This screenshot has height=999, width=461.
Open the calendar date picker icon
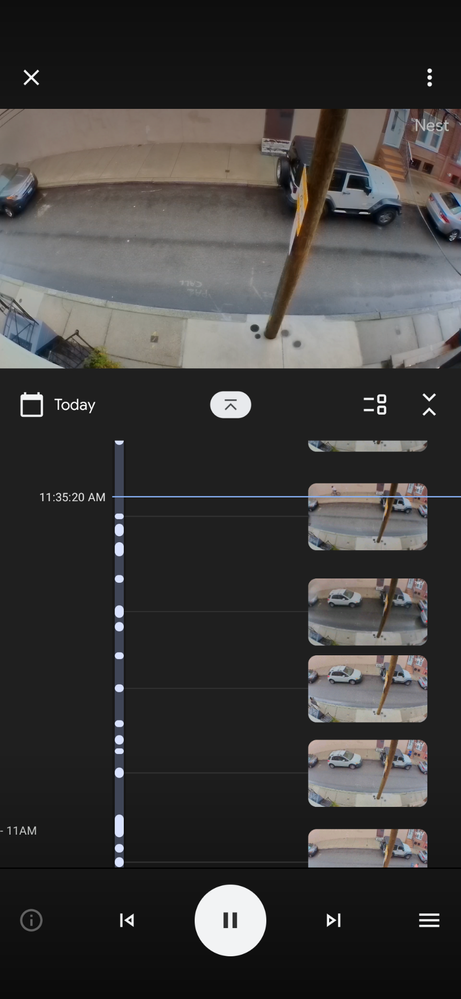pyautogui.click(x=32, y=405)
